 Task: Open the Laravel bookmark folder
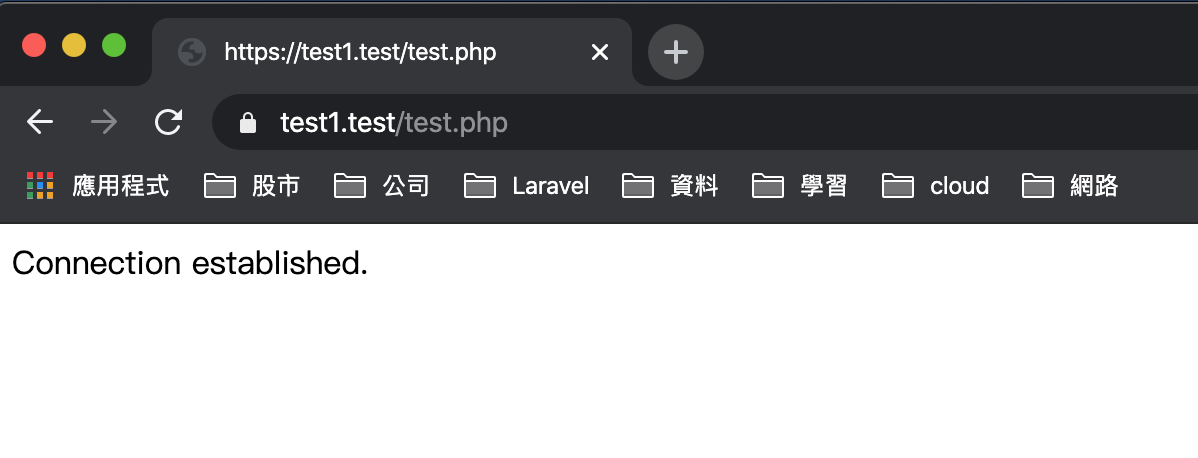527,186
